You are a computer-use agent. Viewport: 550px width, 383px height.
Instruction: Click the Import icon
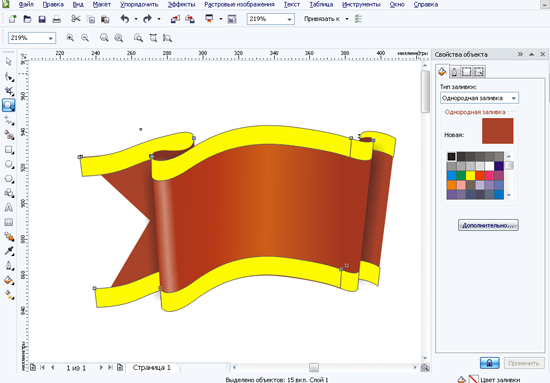tap(175, 19)
